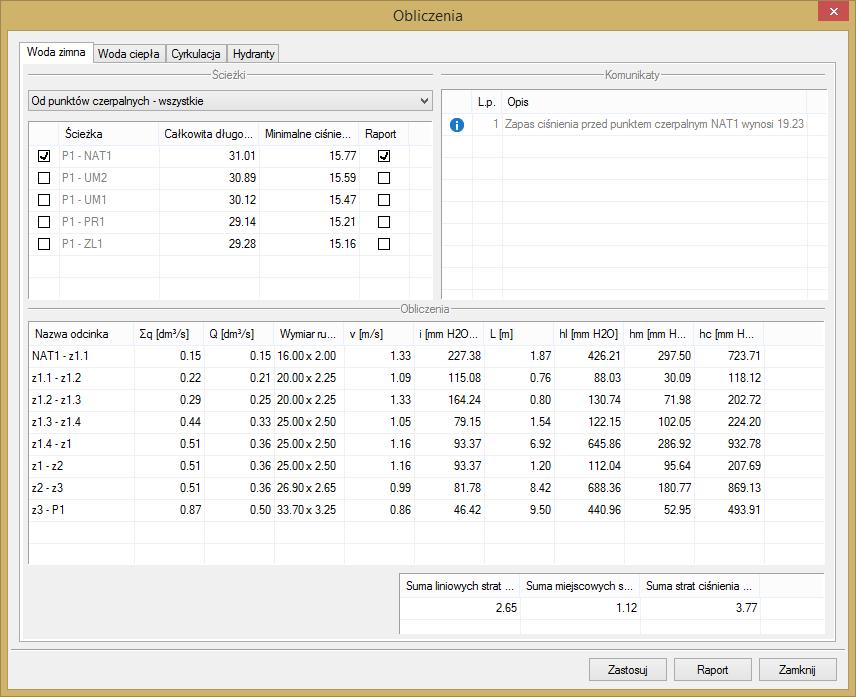Select the z1.3 - z1.4 segment row
The image size is (856, 697).
click(426, 422)
